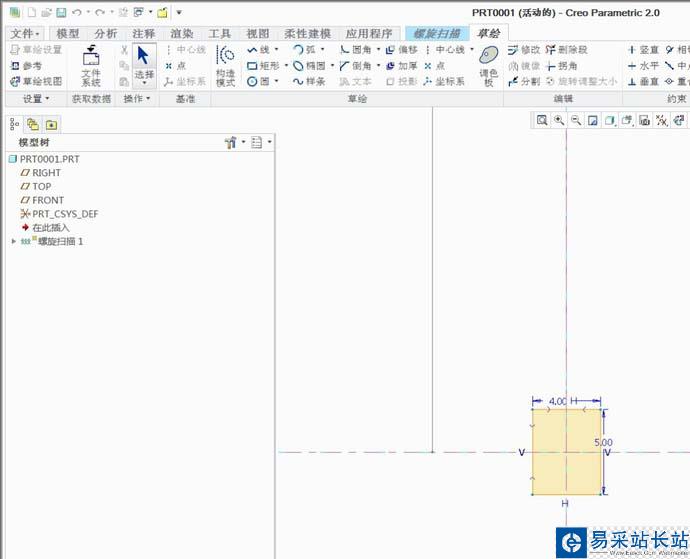Open dropdown arrow next to 弧 (Arc)
690x559 pixels.
pyautogui.click(x=323, y=49)
